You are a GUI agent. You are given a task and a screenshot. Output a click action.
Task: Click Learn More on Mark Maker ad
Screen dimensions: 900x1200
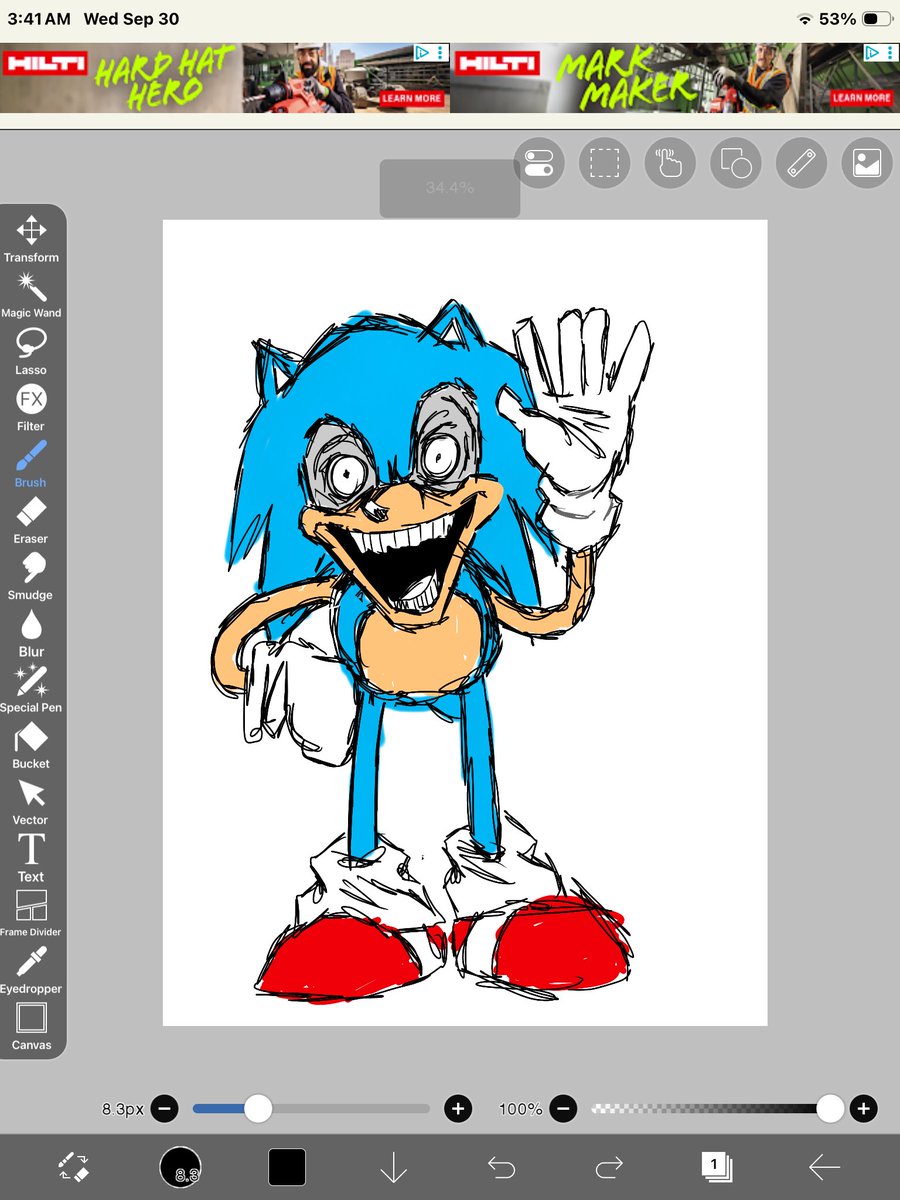pyautogui.click(x=861, y=98)
